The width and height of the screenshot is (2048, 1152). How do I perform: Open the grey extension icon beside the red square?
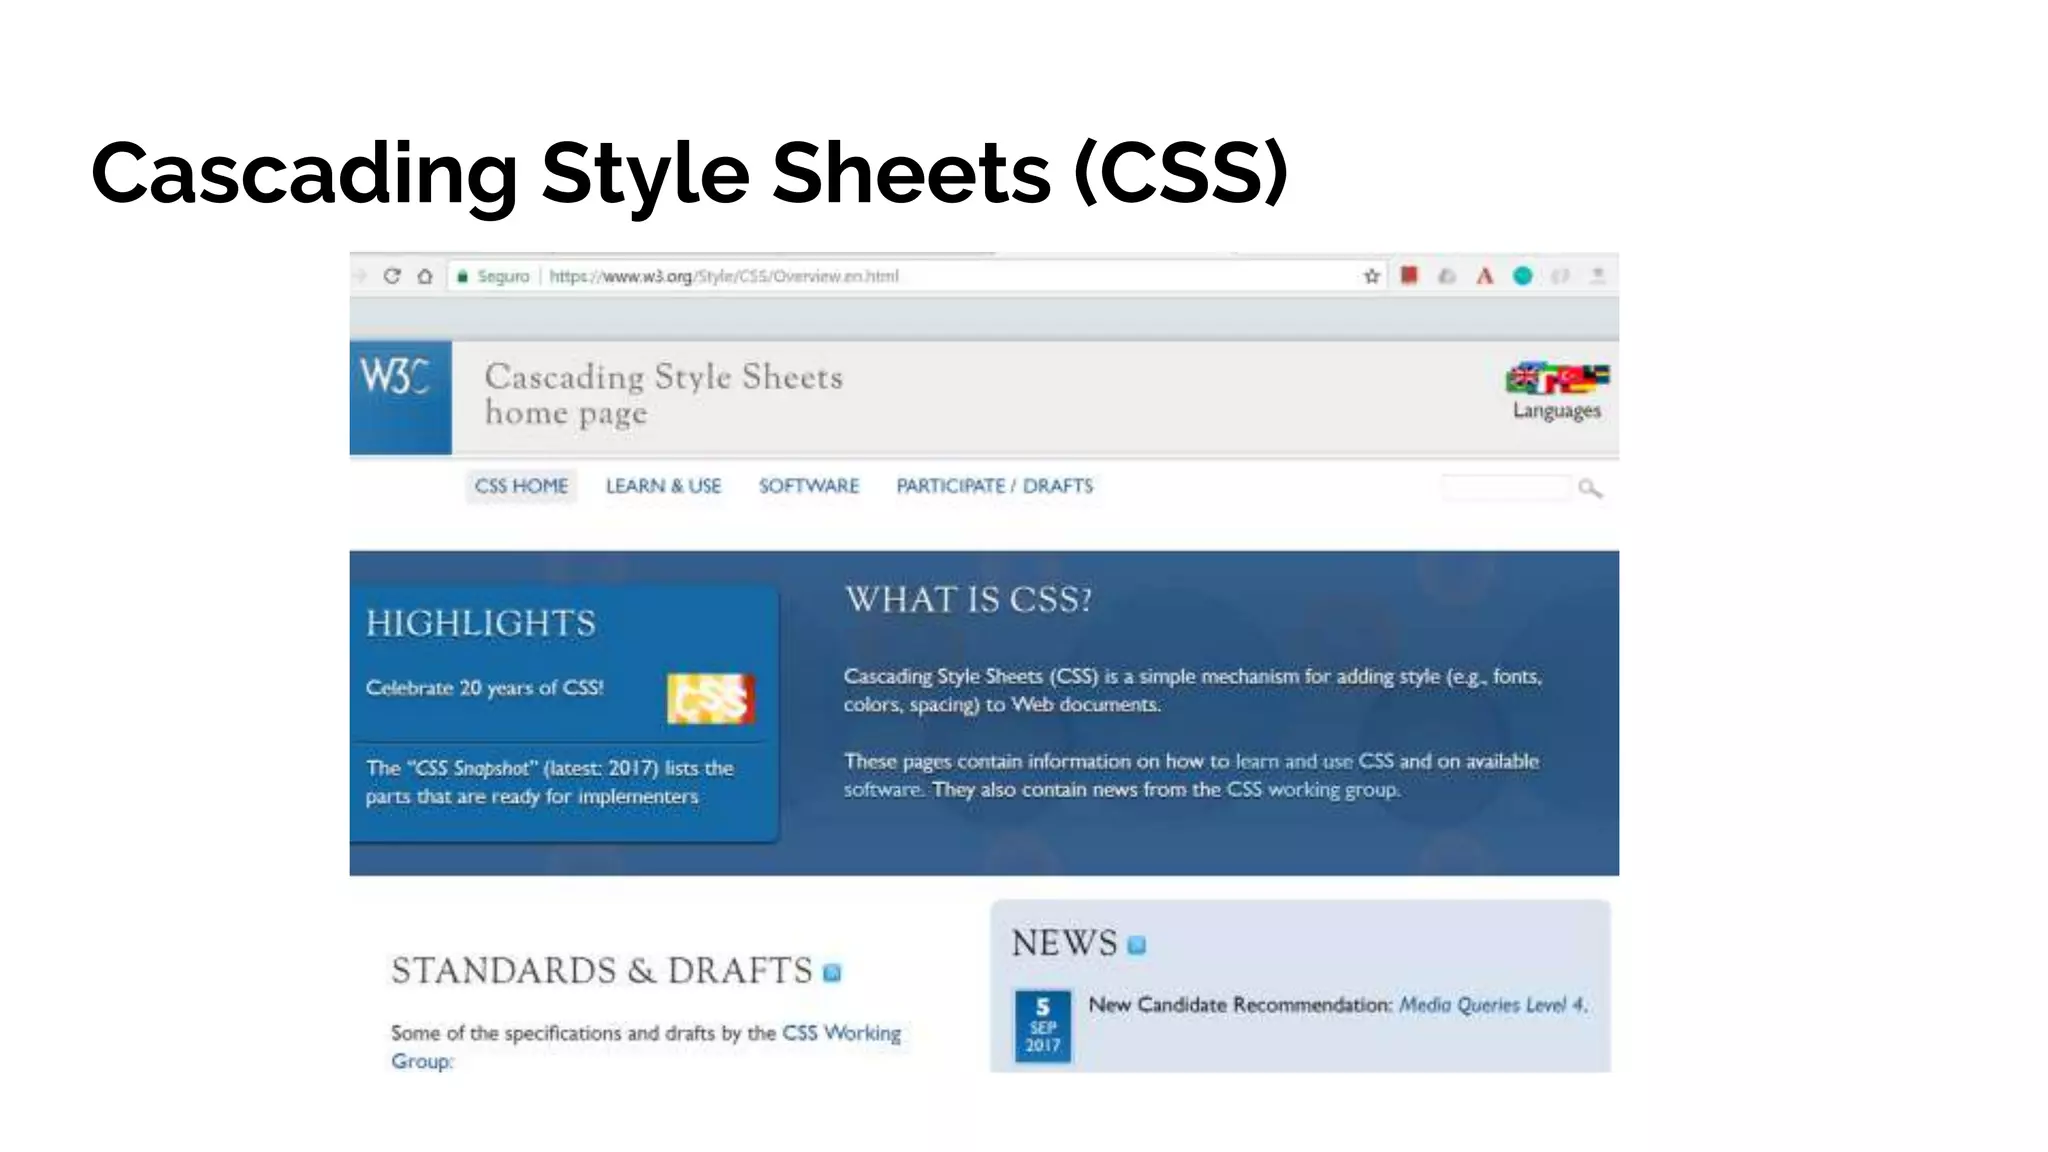[x=1447, y=276]
